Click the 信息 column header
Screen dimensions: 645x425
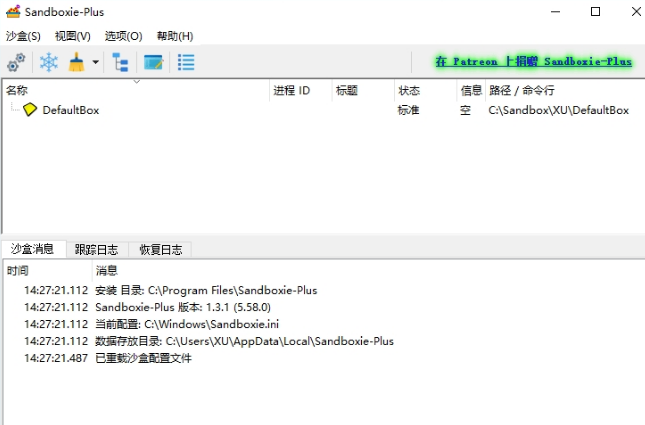(471, 91)
